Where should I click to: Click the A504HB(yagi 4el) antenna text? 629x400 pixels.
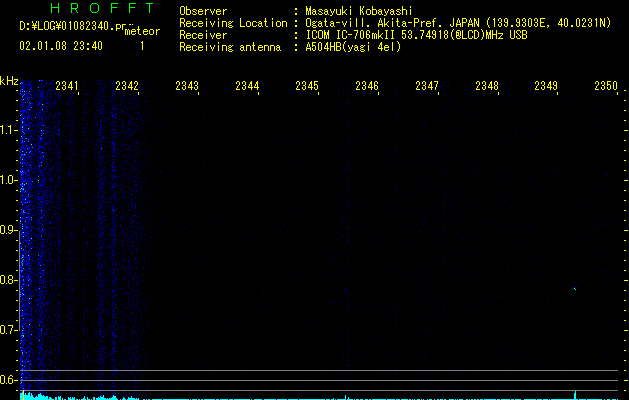[x=353, y=47]
